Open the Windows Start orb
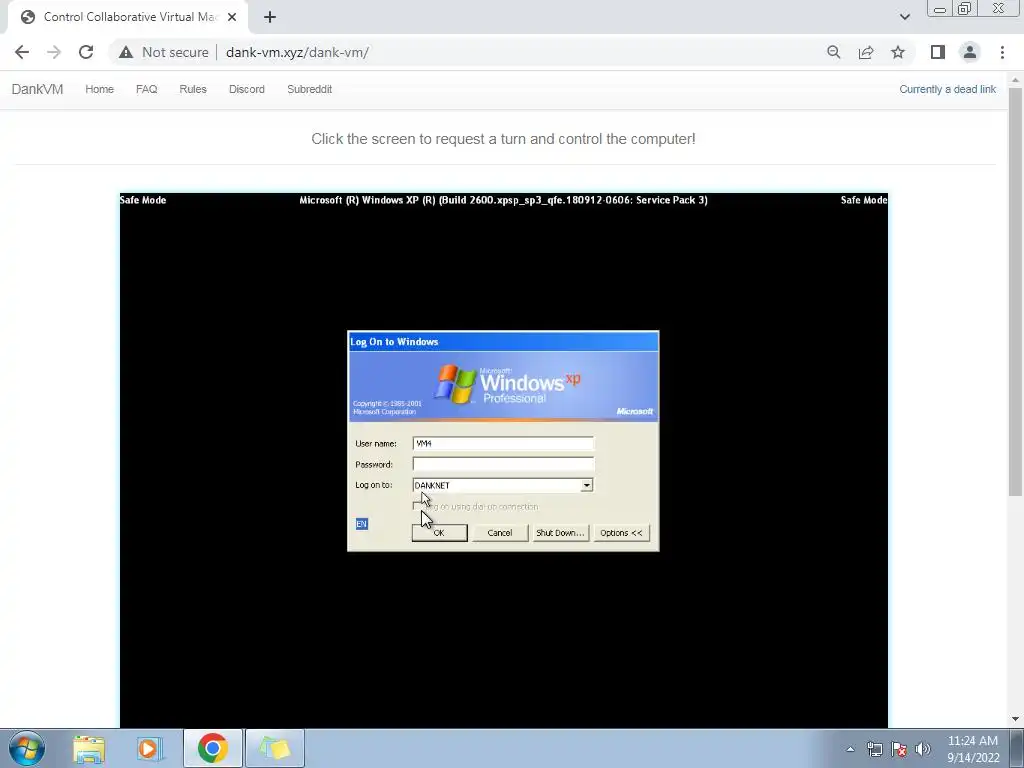 click(27, 748)
